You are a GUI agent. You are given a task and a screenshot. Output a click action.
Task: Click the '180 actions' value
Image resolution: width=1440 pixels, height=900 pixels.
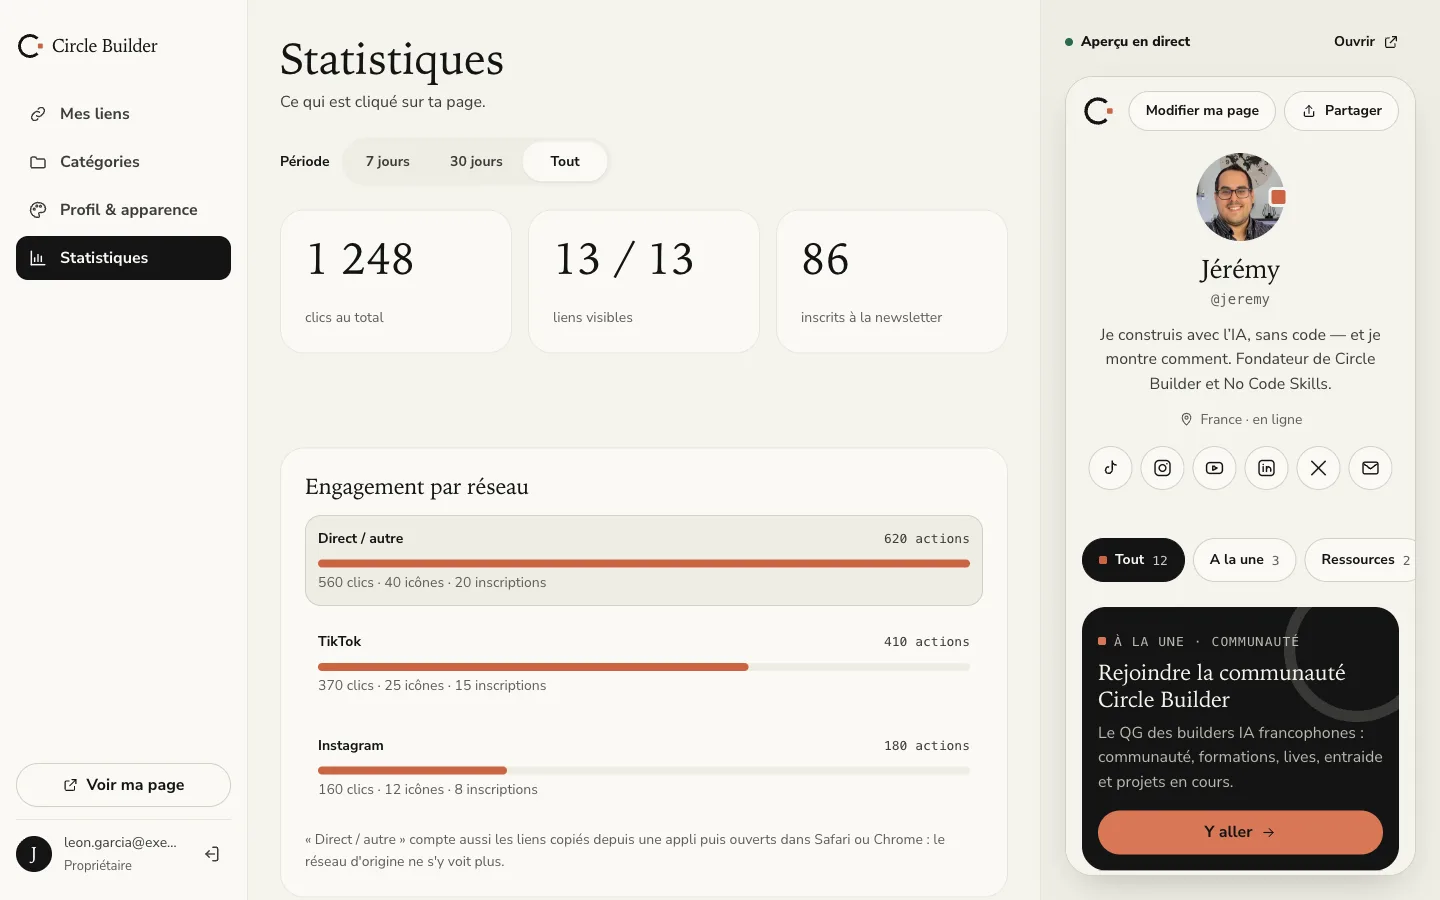pos(926,746)
